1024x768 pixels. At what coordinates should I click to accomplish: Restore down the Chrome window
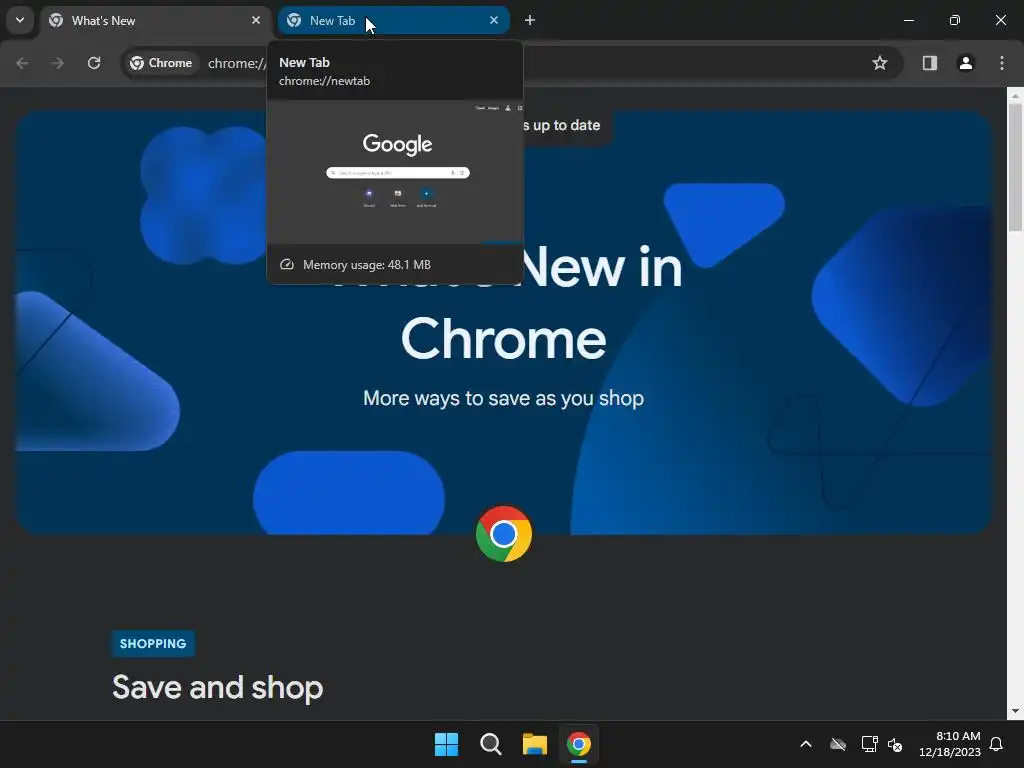(955, 20)
